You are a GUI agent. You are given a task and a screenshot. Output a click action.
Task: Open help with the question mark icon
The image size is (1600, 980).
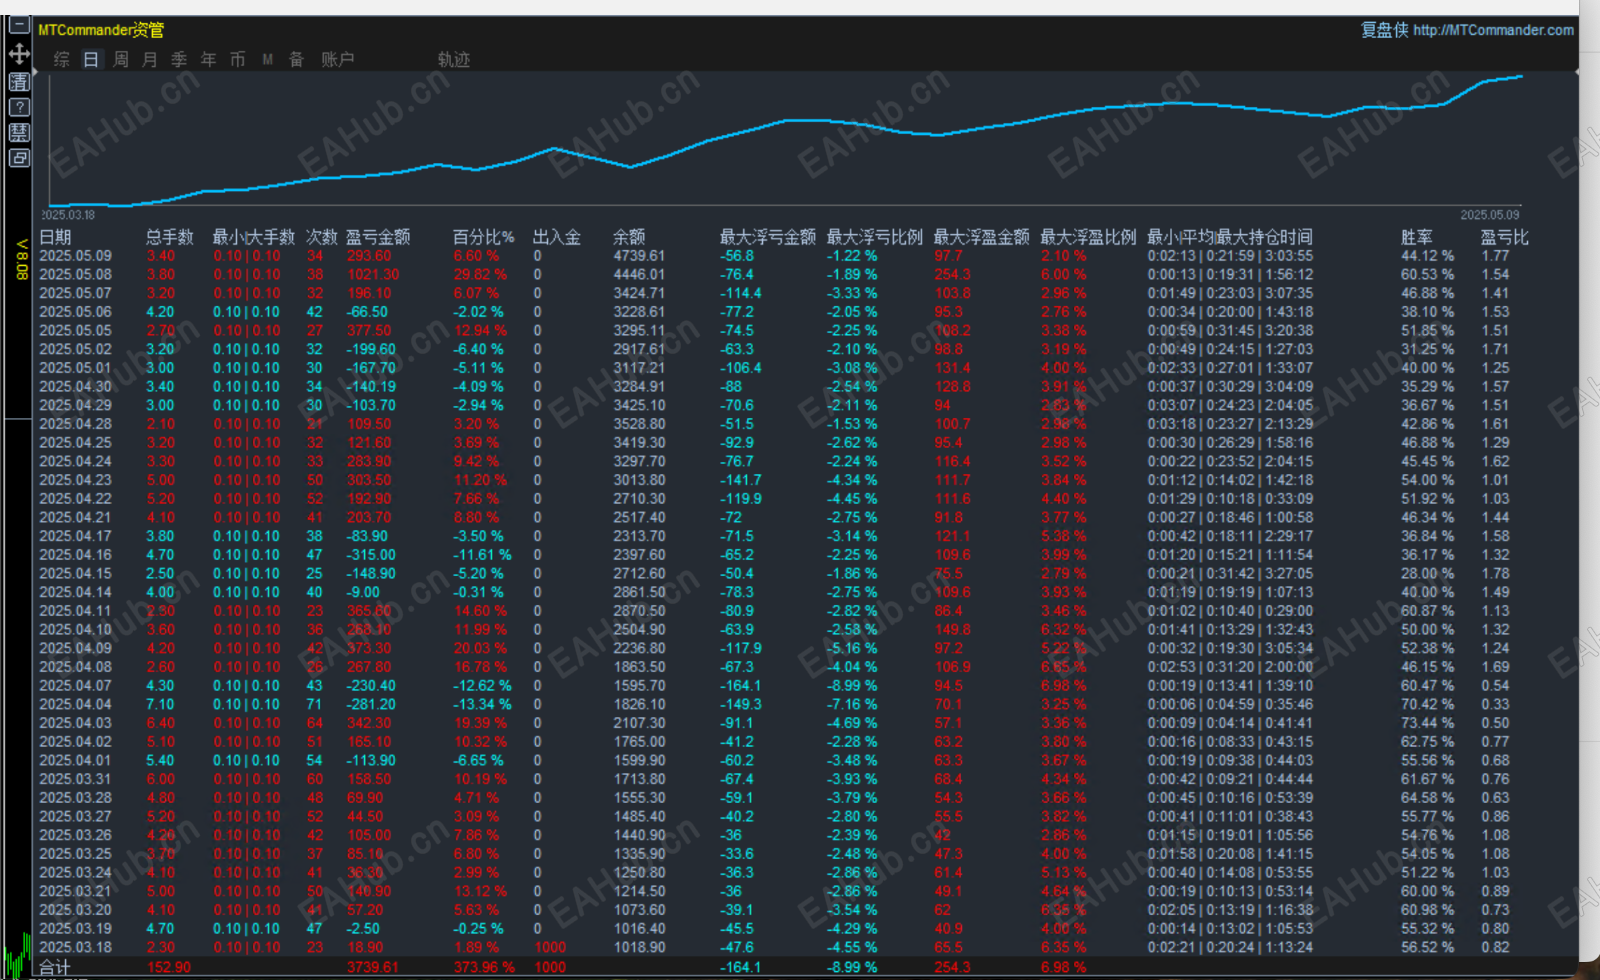(x=19, y=107)
